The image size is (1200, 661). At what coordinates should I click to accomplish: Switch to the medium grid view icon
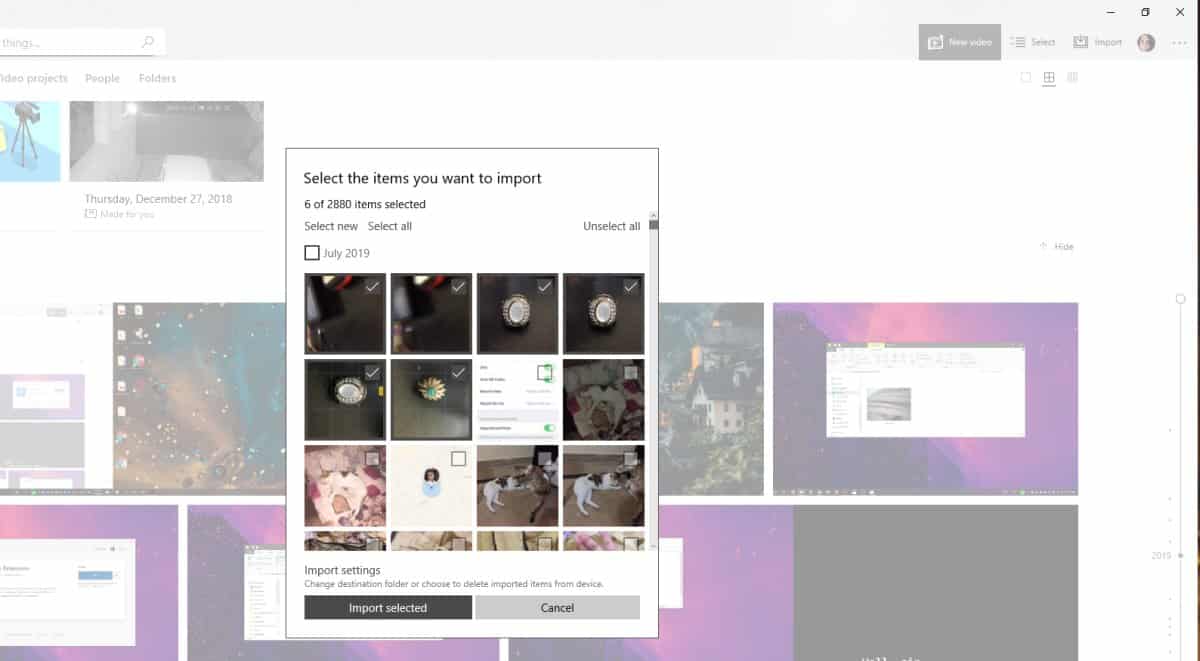[x=1049, y=77]
